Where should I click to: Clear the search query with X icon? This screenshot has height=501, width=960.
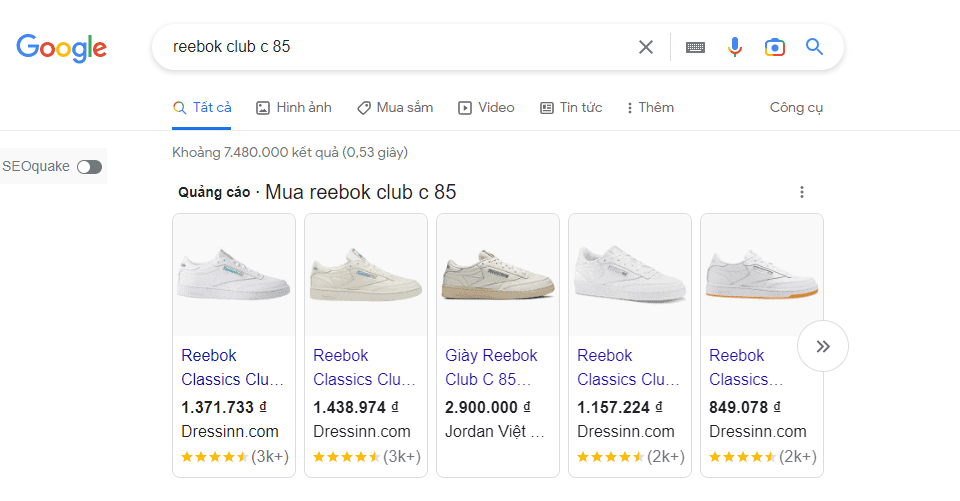click(645, 47)
